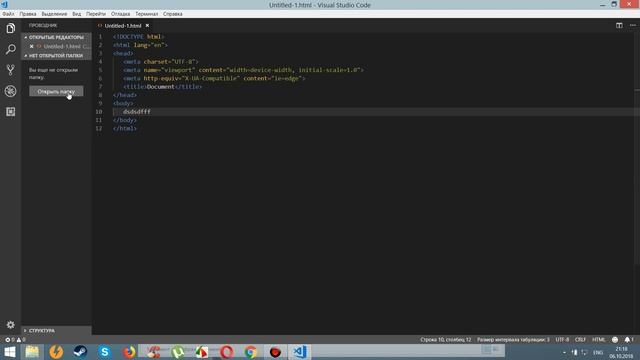Viewport: 640px width, 360px height.
Task: Expand the СТРУКТУРА outline section
Action: (56, 331)
